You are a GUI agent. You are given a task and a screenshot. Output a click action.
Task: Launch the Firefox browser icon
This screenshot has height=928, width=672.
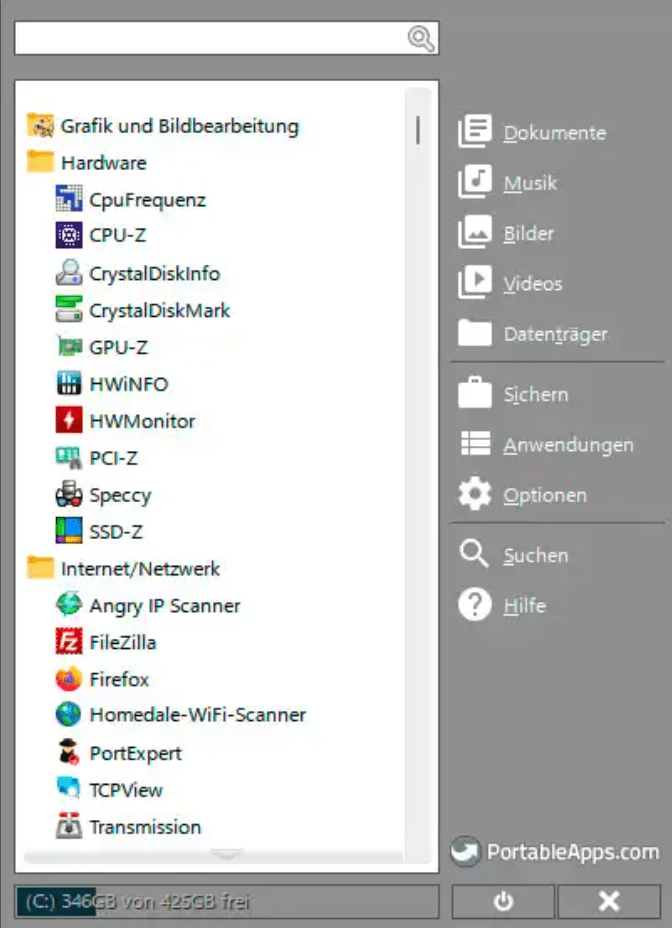69,679
